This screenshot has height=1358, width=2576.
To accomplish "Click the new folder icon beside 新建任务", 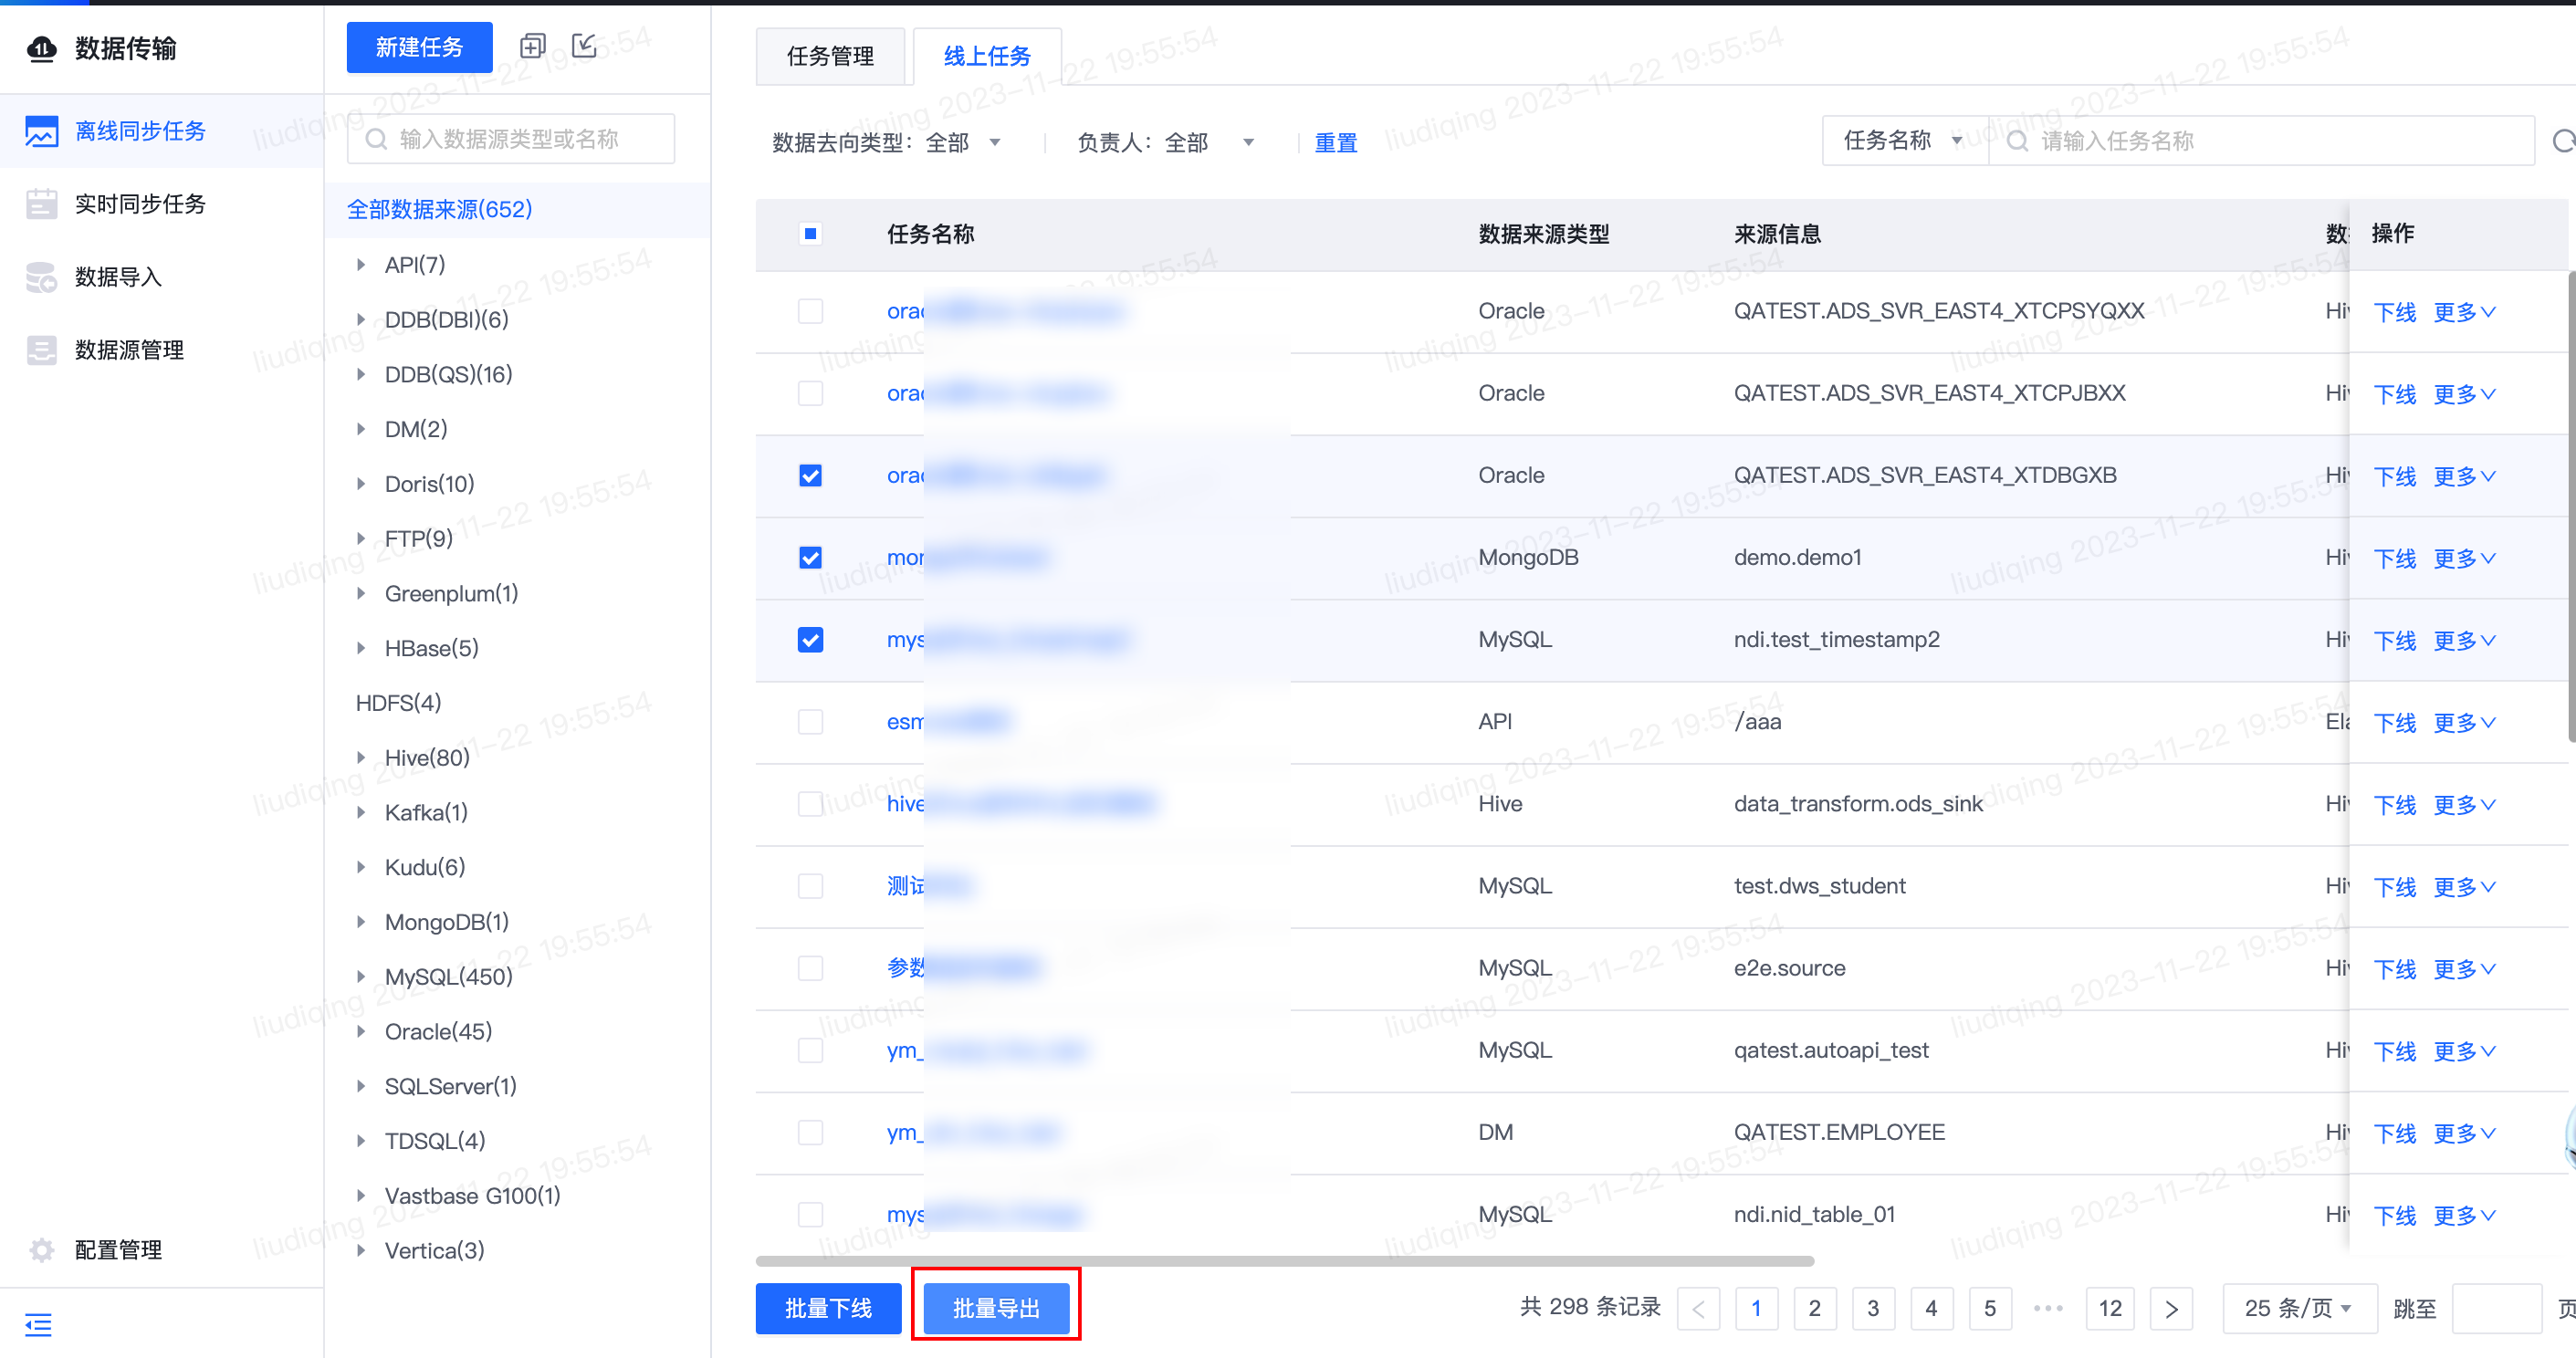I will click(533, 46).
